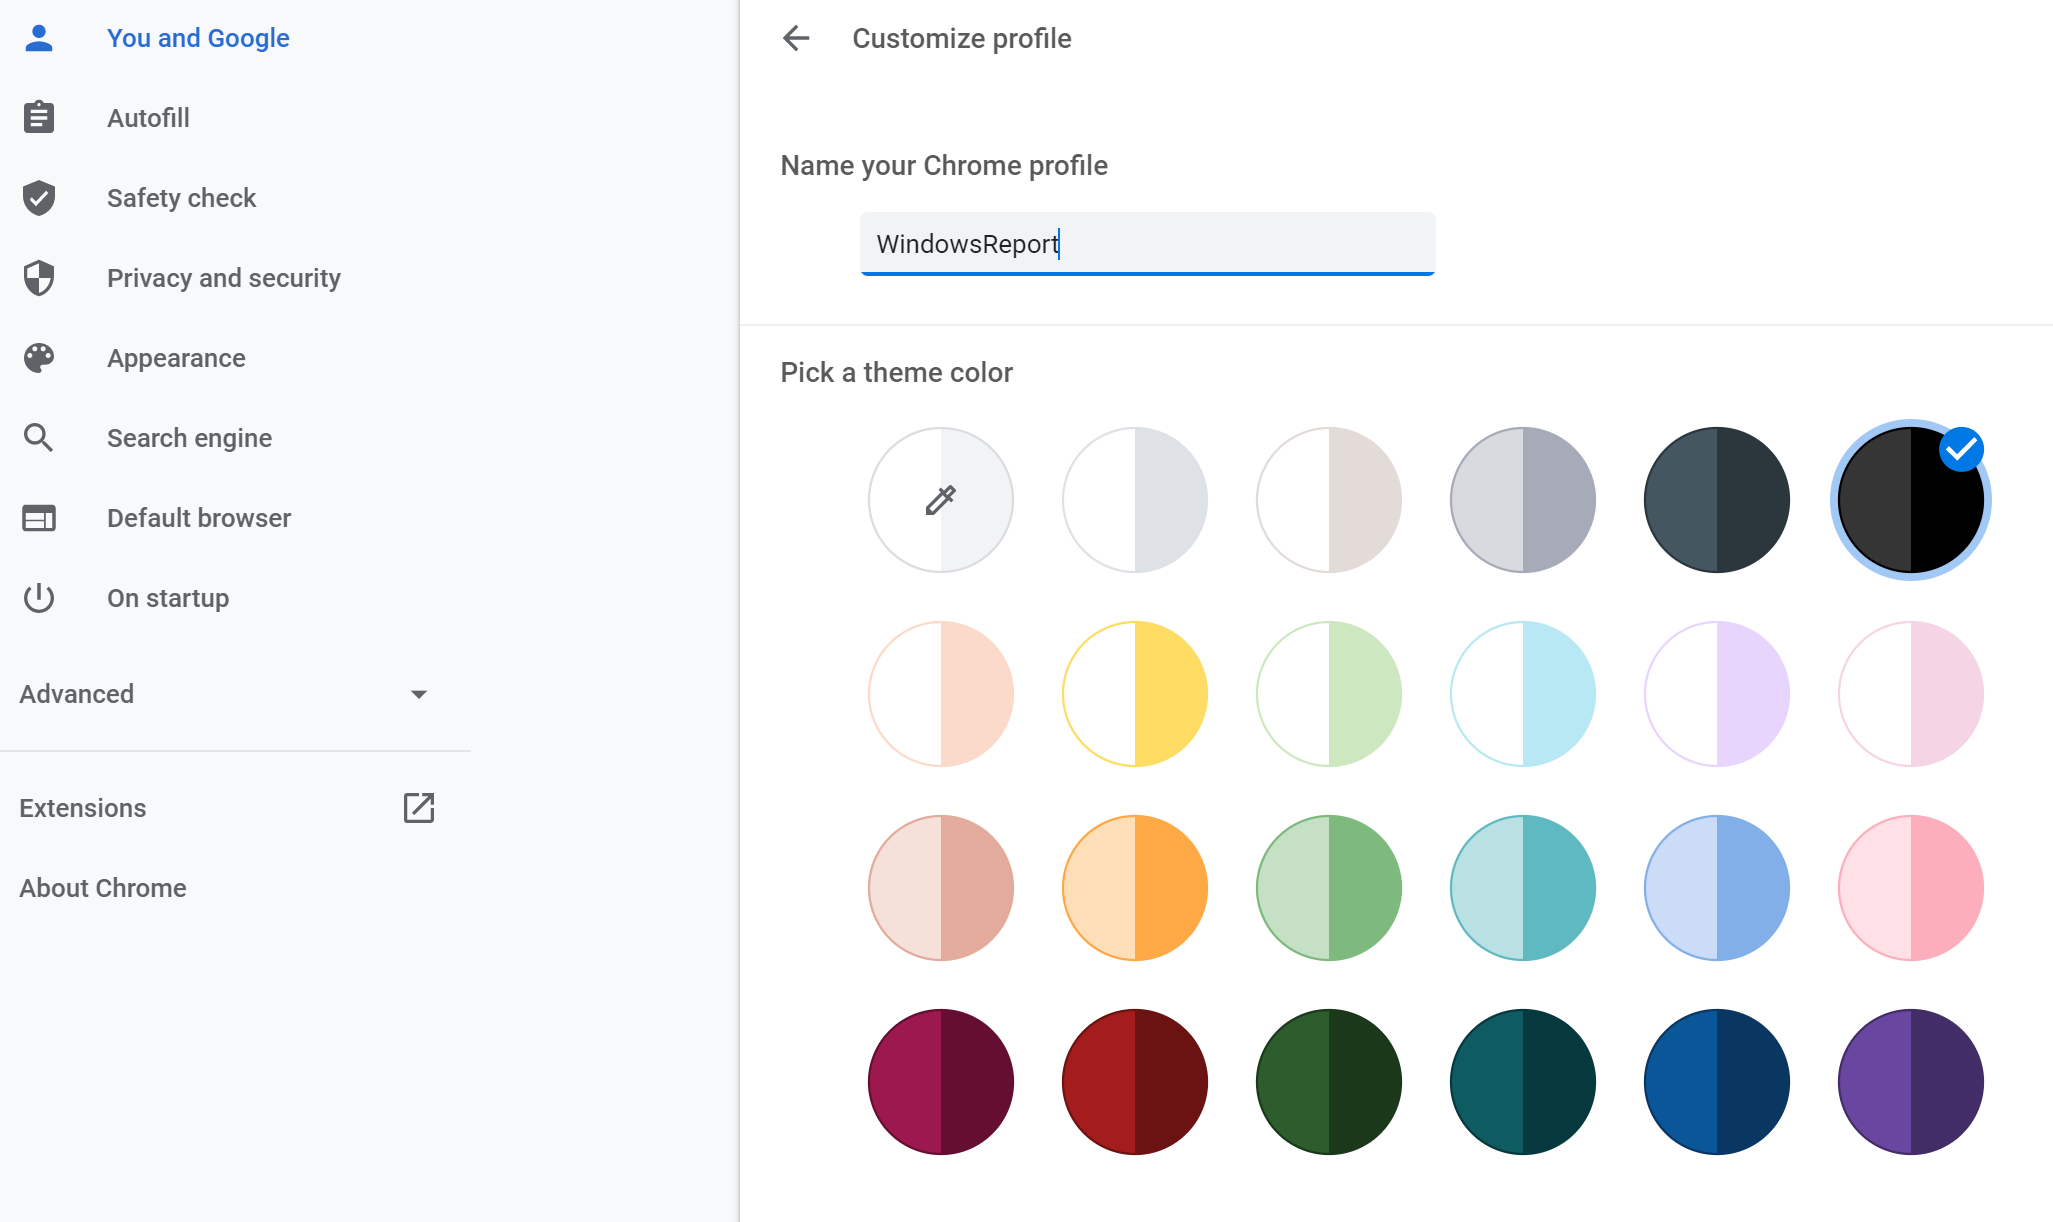The height and width of the screenshot is (1222, 2053).
Task: Collapse the Advanced settings dropdown
Action: tap(420, 694)
